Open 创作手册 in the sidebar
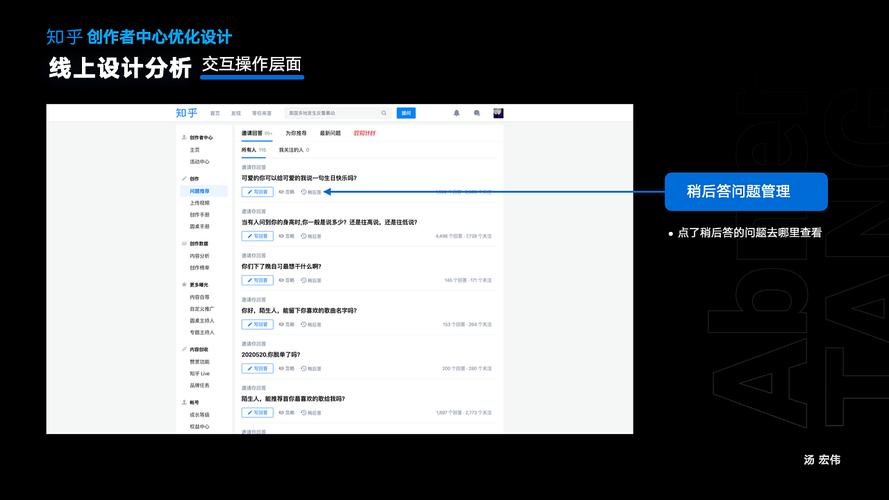The height and width of the screenshot is (500, 889). click(200, 215)
